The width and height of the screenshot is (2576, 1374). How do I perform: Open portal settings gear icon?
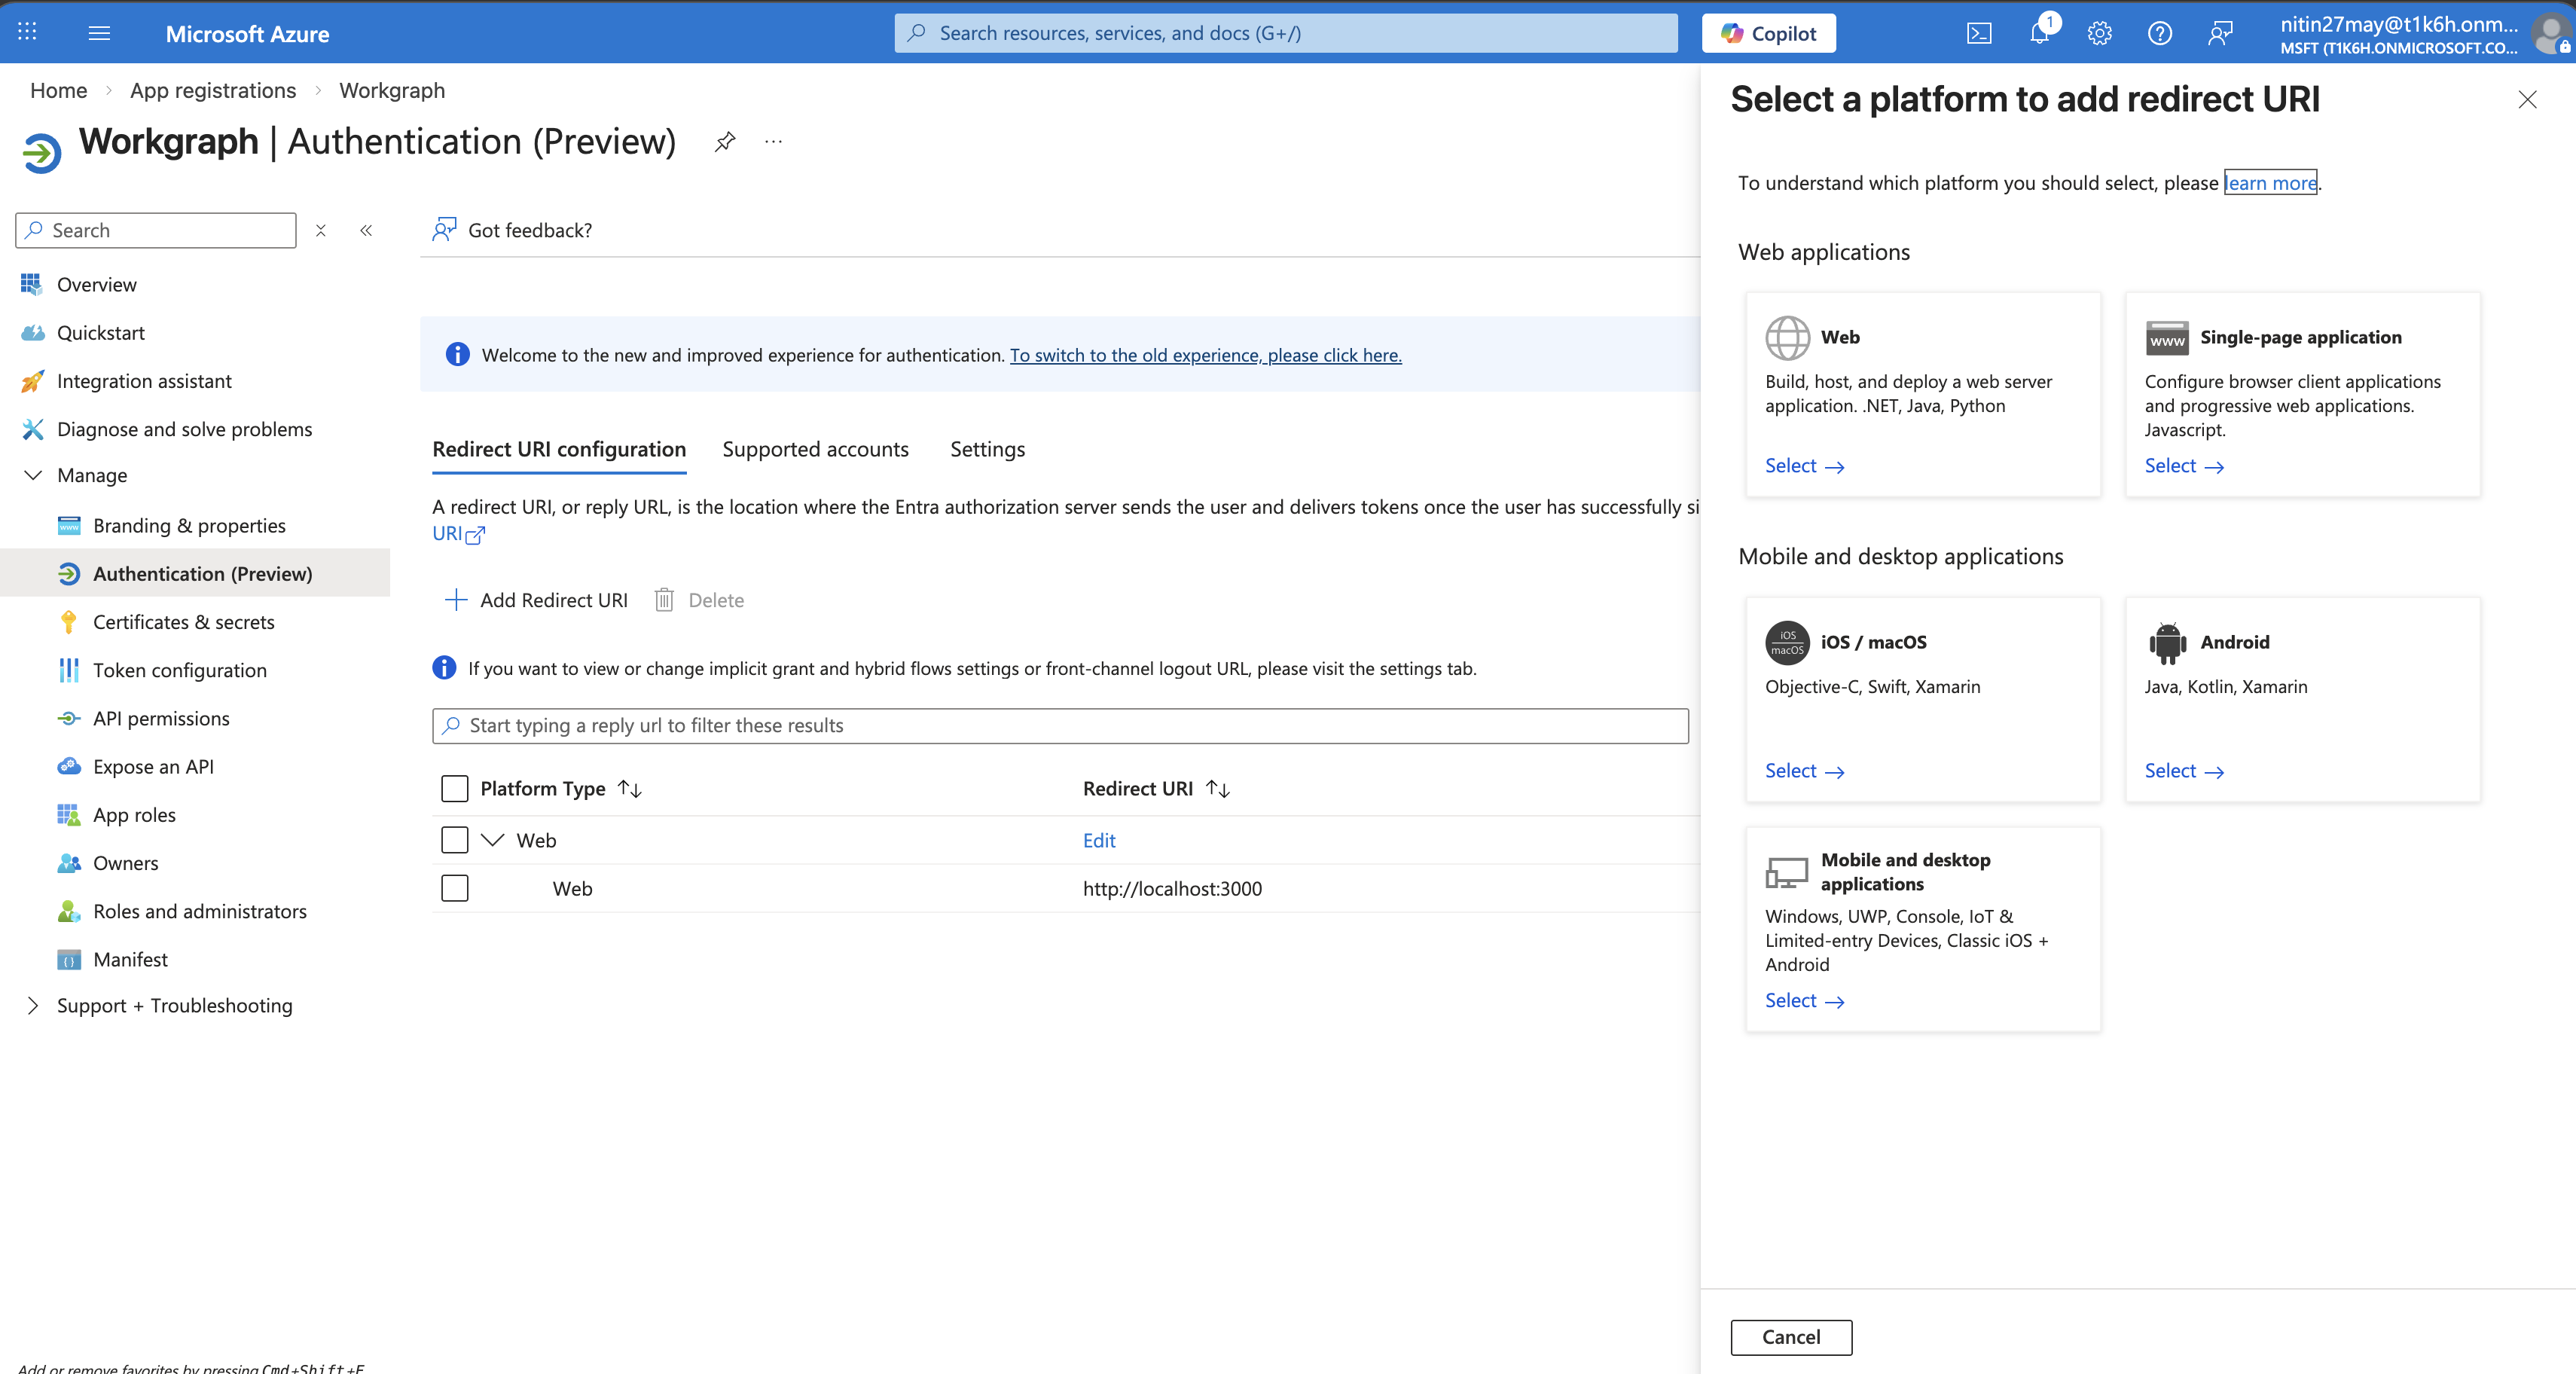tap(2099, 33)
